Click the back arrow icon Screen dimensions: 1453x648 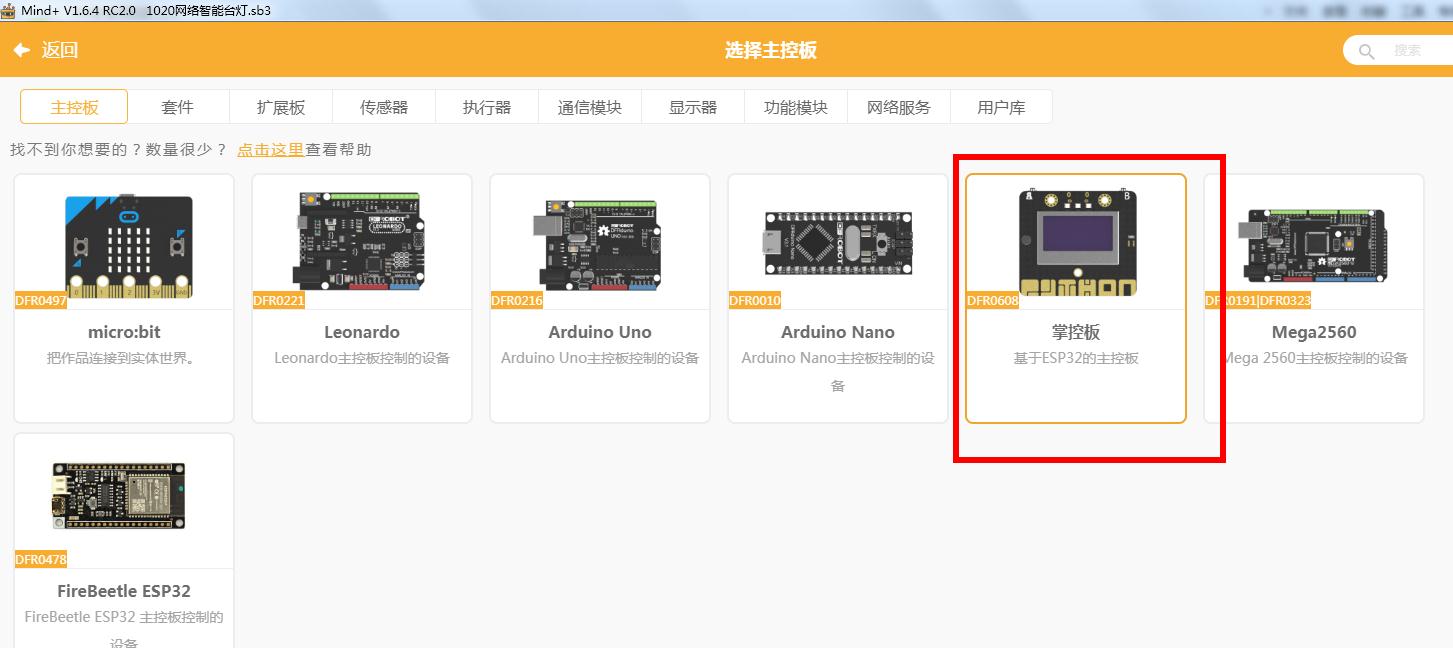pyautogui.click(x=21, y=50)
